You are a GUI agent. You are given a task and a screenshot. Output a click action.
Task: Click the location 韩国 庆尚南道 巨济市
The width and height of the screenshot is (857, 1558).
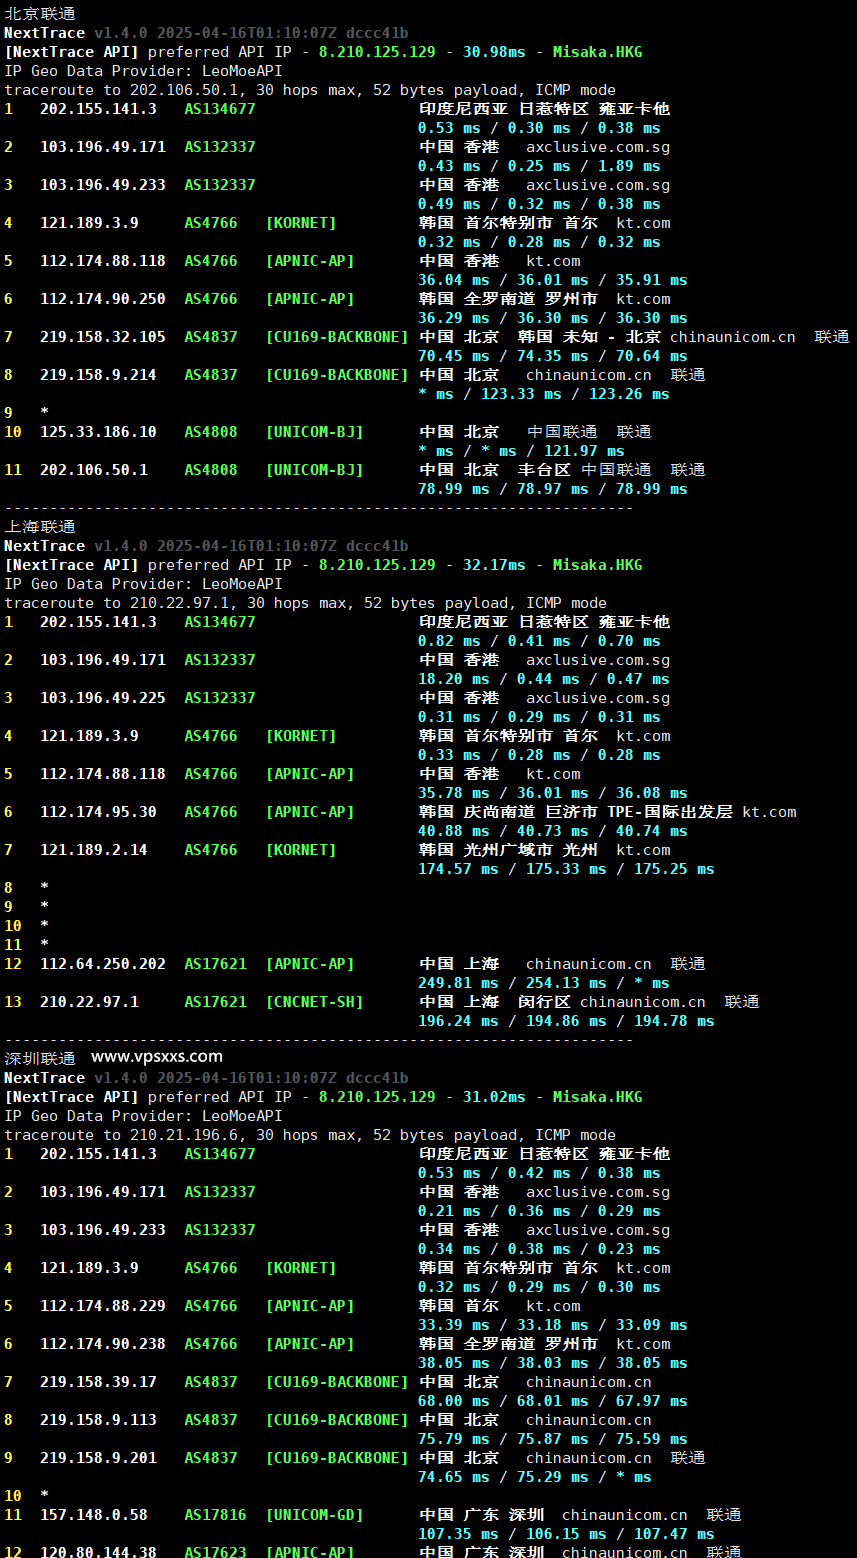(x=508, y=812)
